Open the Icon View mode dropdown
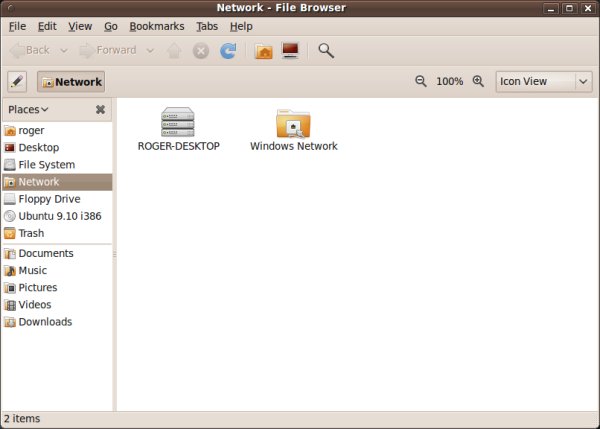The image size is (600, 429). [544, 82]
